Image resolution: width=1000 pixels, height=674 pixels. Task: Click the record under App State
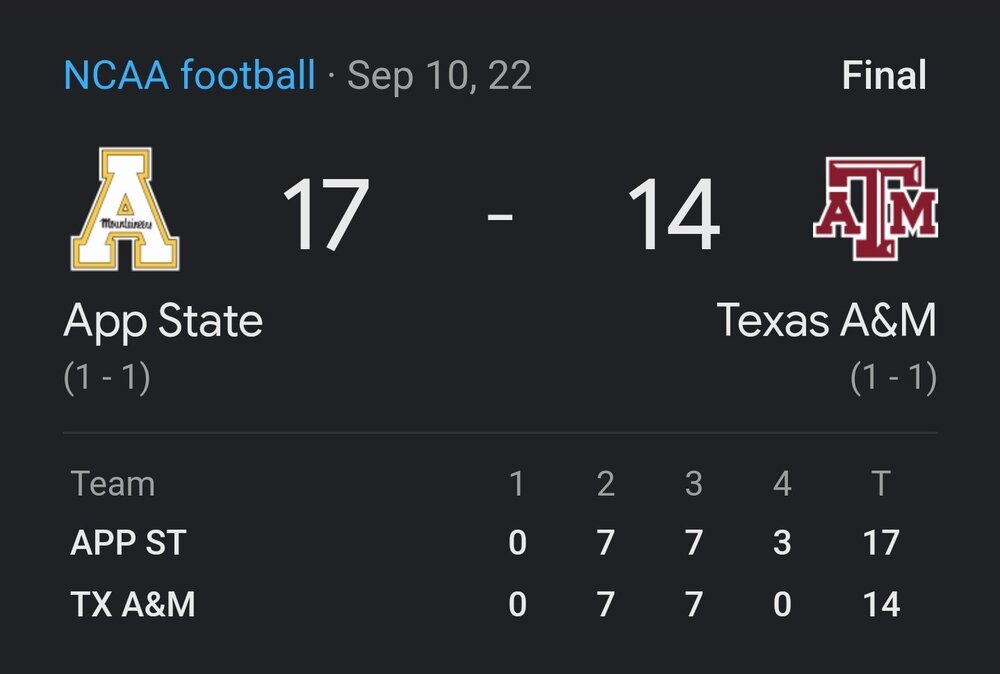click(107, 378)
